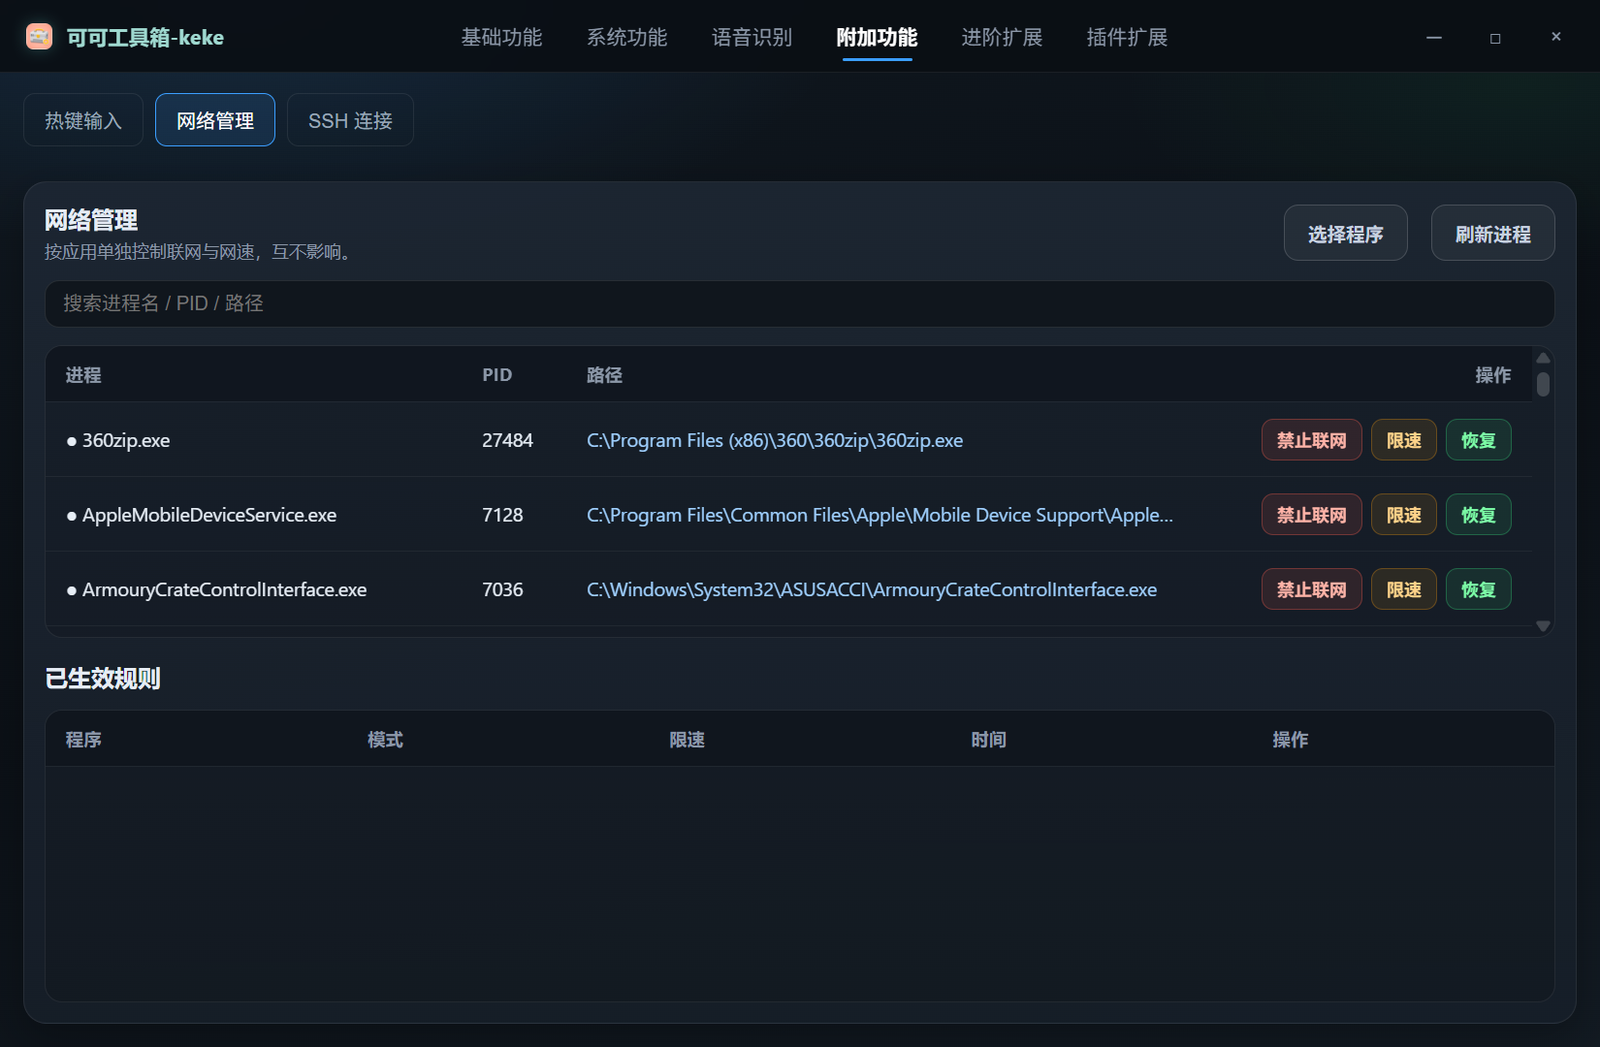Focus the process search field
Screen dimensions: 1600x1047
(x=800, y=304)
